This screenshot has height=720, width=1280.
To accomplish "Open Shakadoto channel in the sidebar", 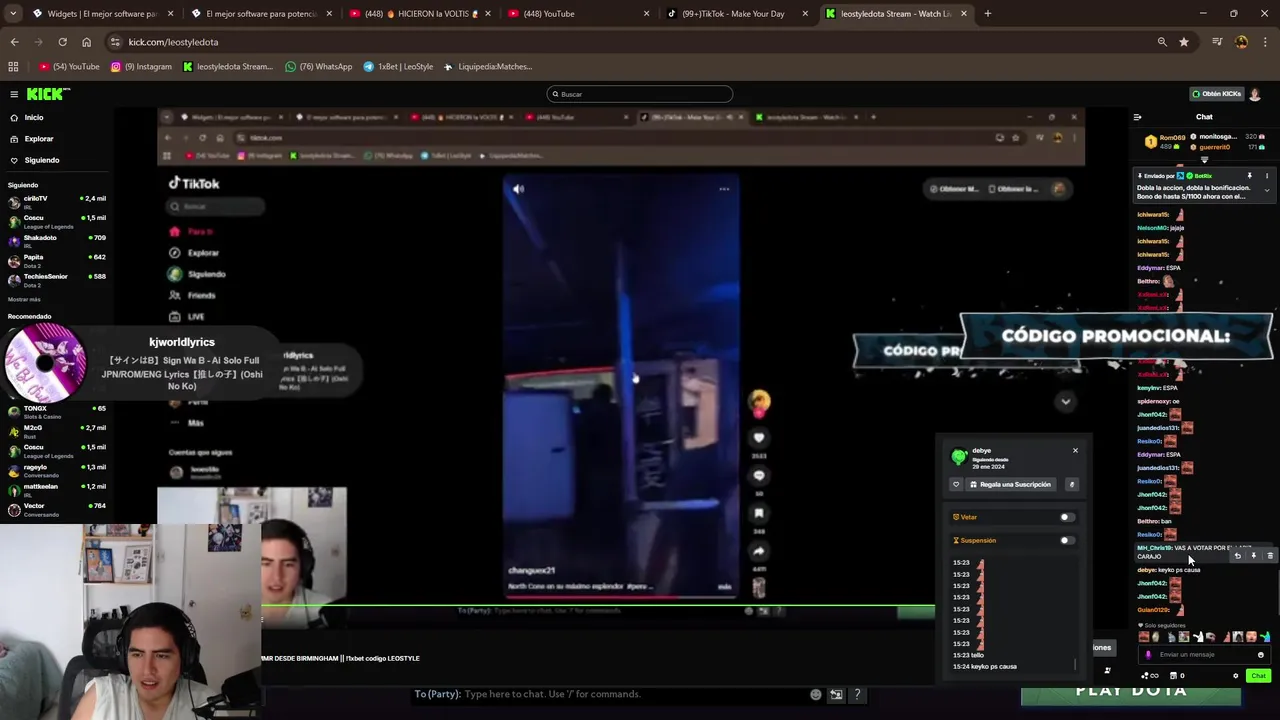I will point(57,240).
